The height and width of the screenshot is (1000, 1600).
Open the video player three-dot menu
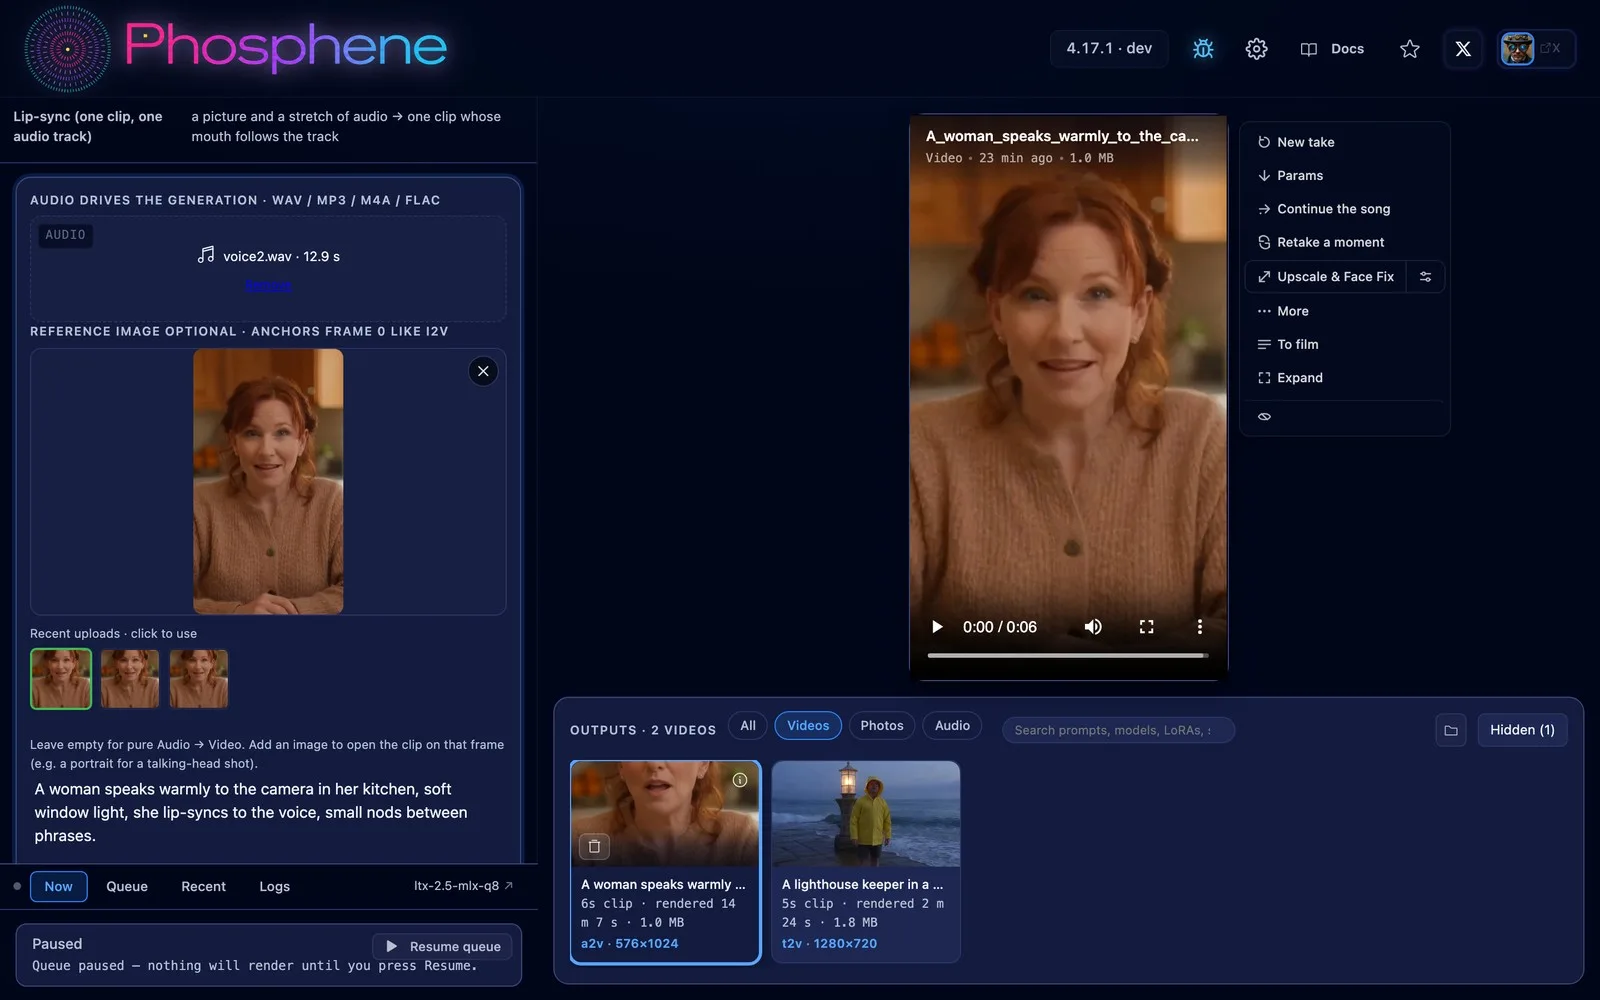click(1199, 627)
